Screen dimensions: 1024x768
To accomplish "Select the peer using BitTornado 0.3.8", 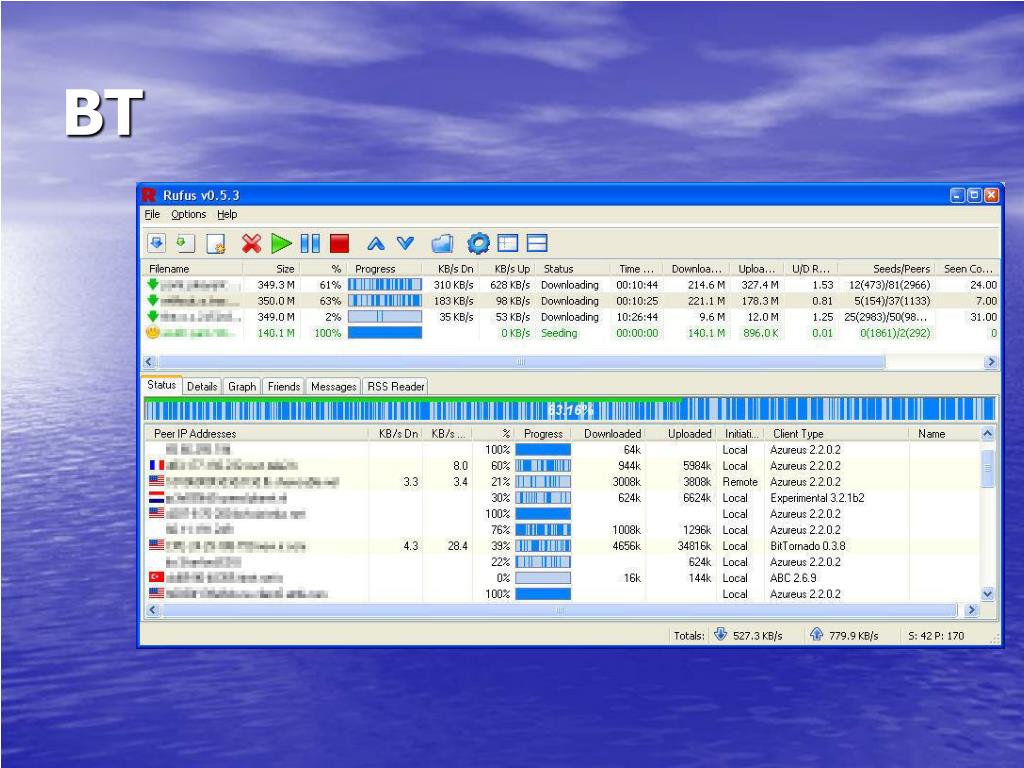I will tap(563, 546).
